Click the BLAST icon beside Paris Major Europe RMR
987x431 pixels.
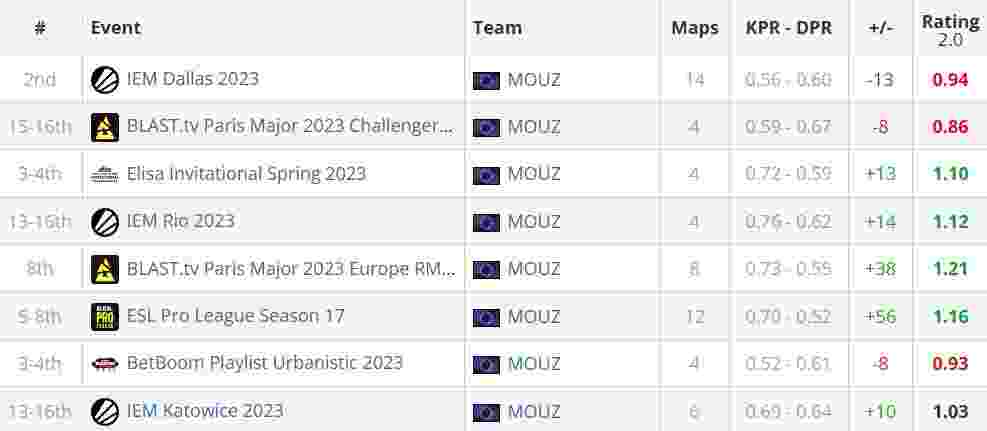point(104,269)
